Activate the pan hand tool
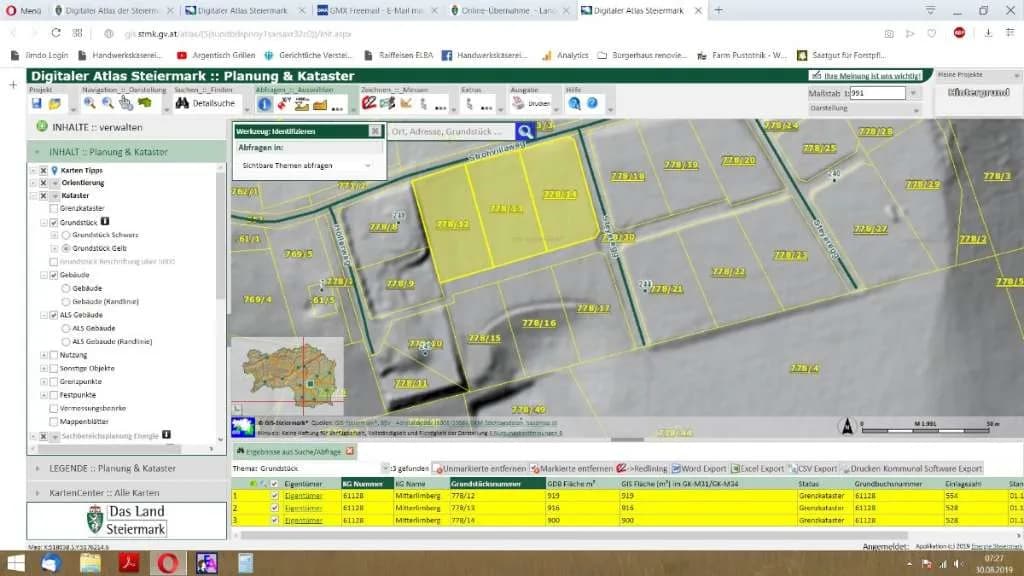This screenshot has height=576, width=1024. click(x=125, y=103)
